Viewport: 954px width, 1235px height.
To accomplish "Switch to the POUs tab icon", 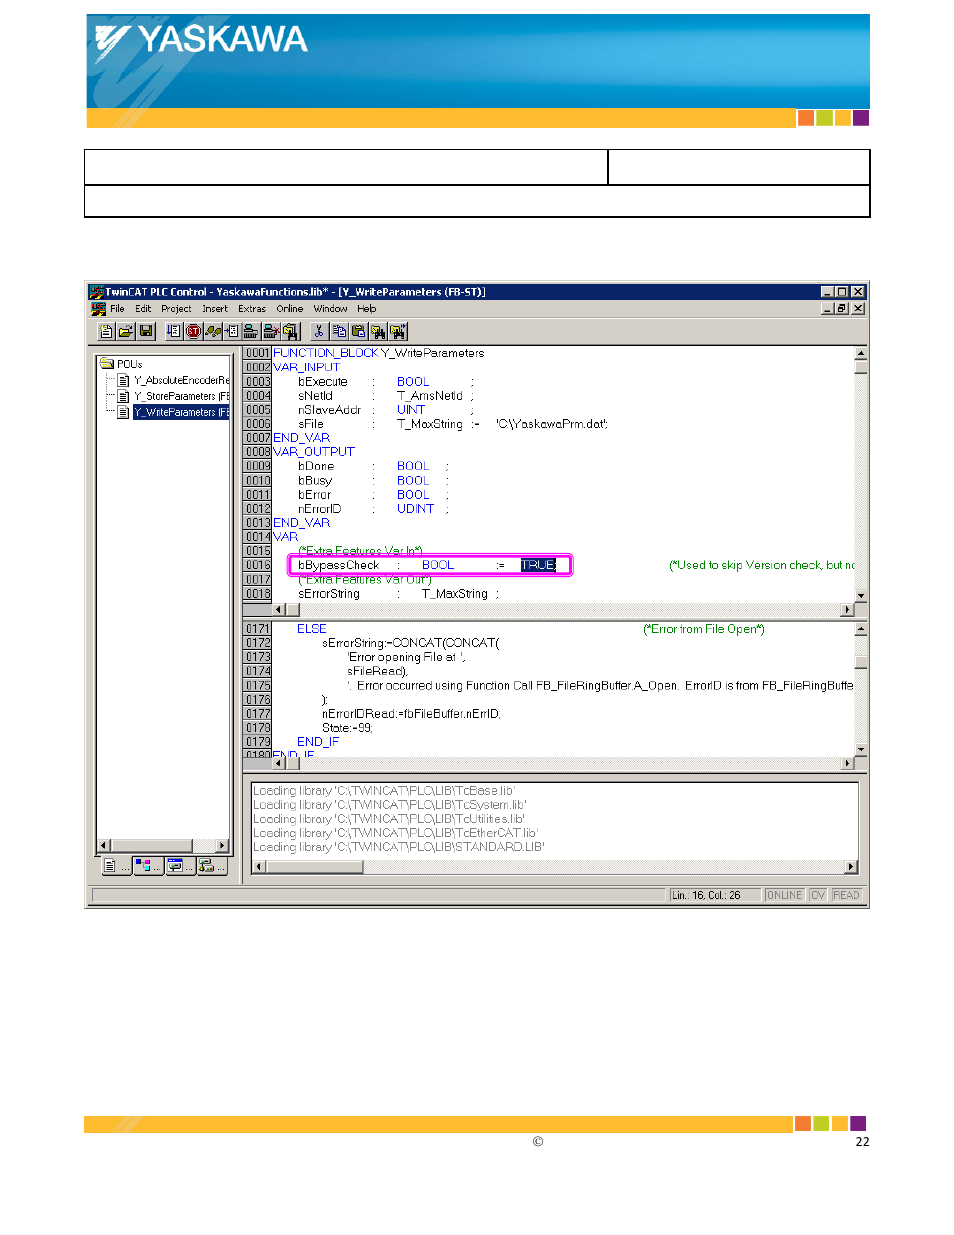I will click(x=115, y=866).
